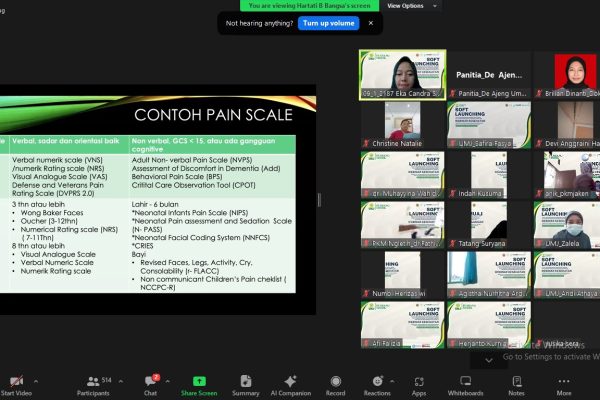Start video using the camera icon
The height and width of the screenshot is (400, 600).
coord(16,385)
